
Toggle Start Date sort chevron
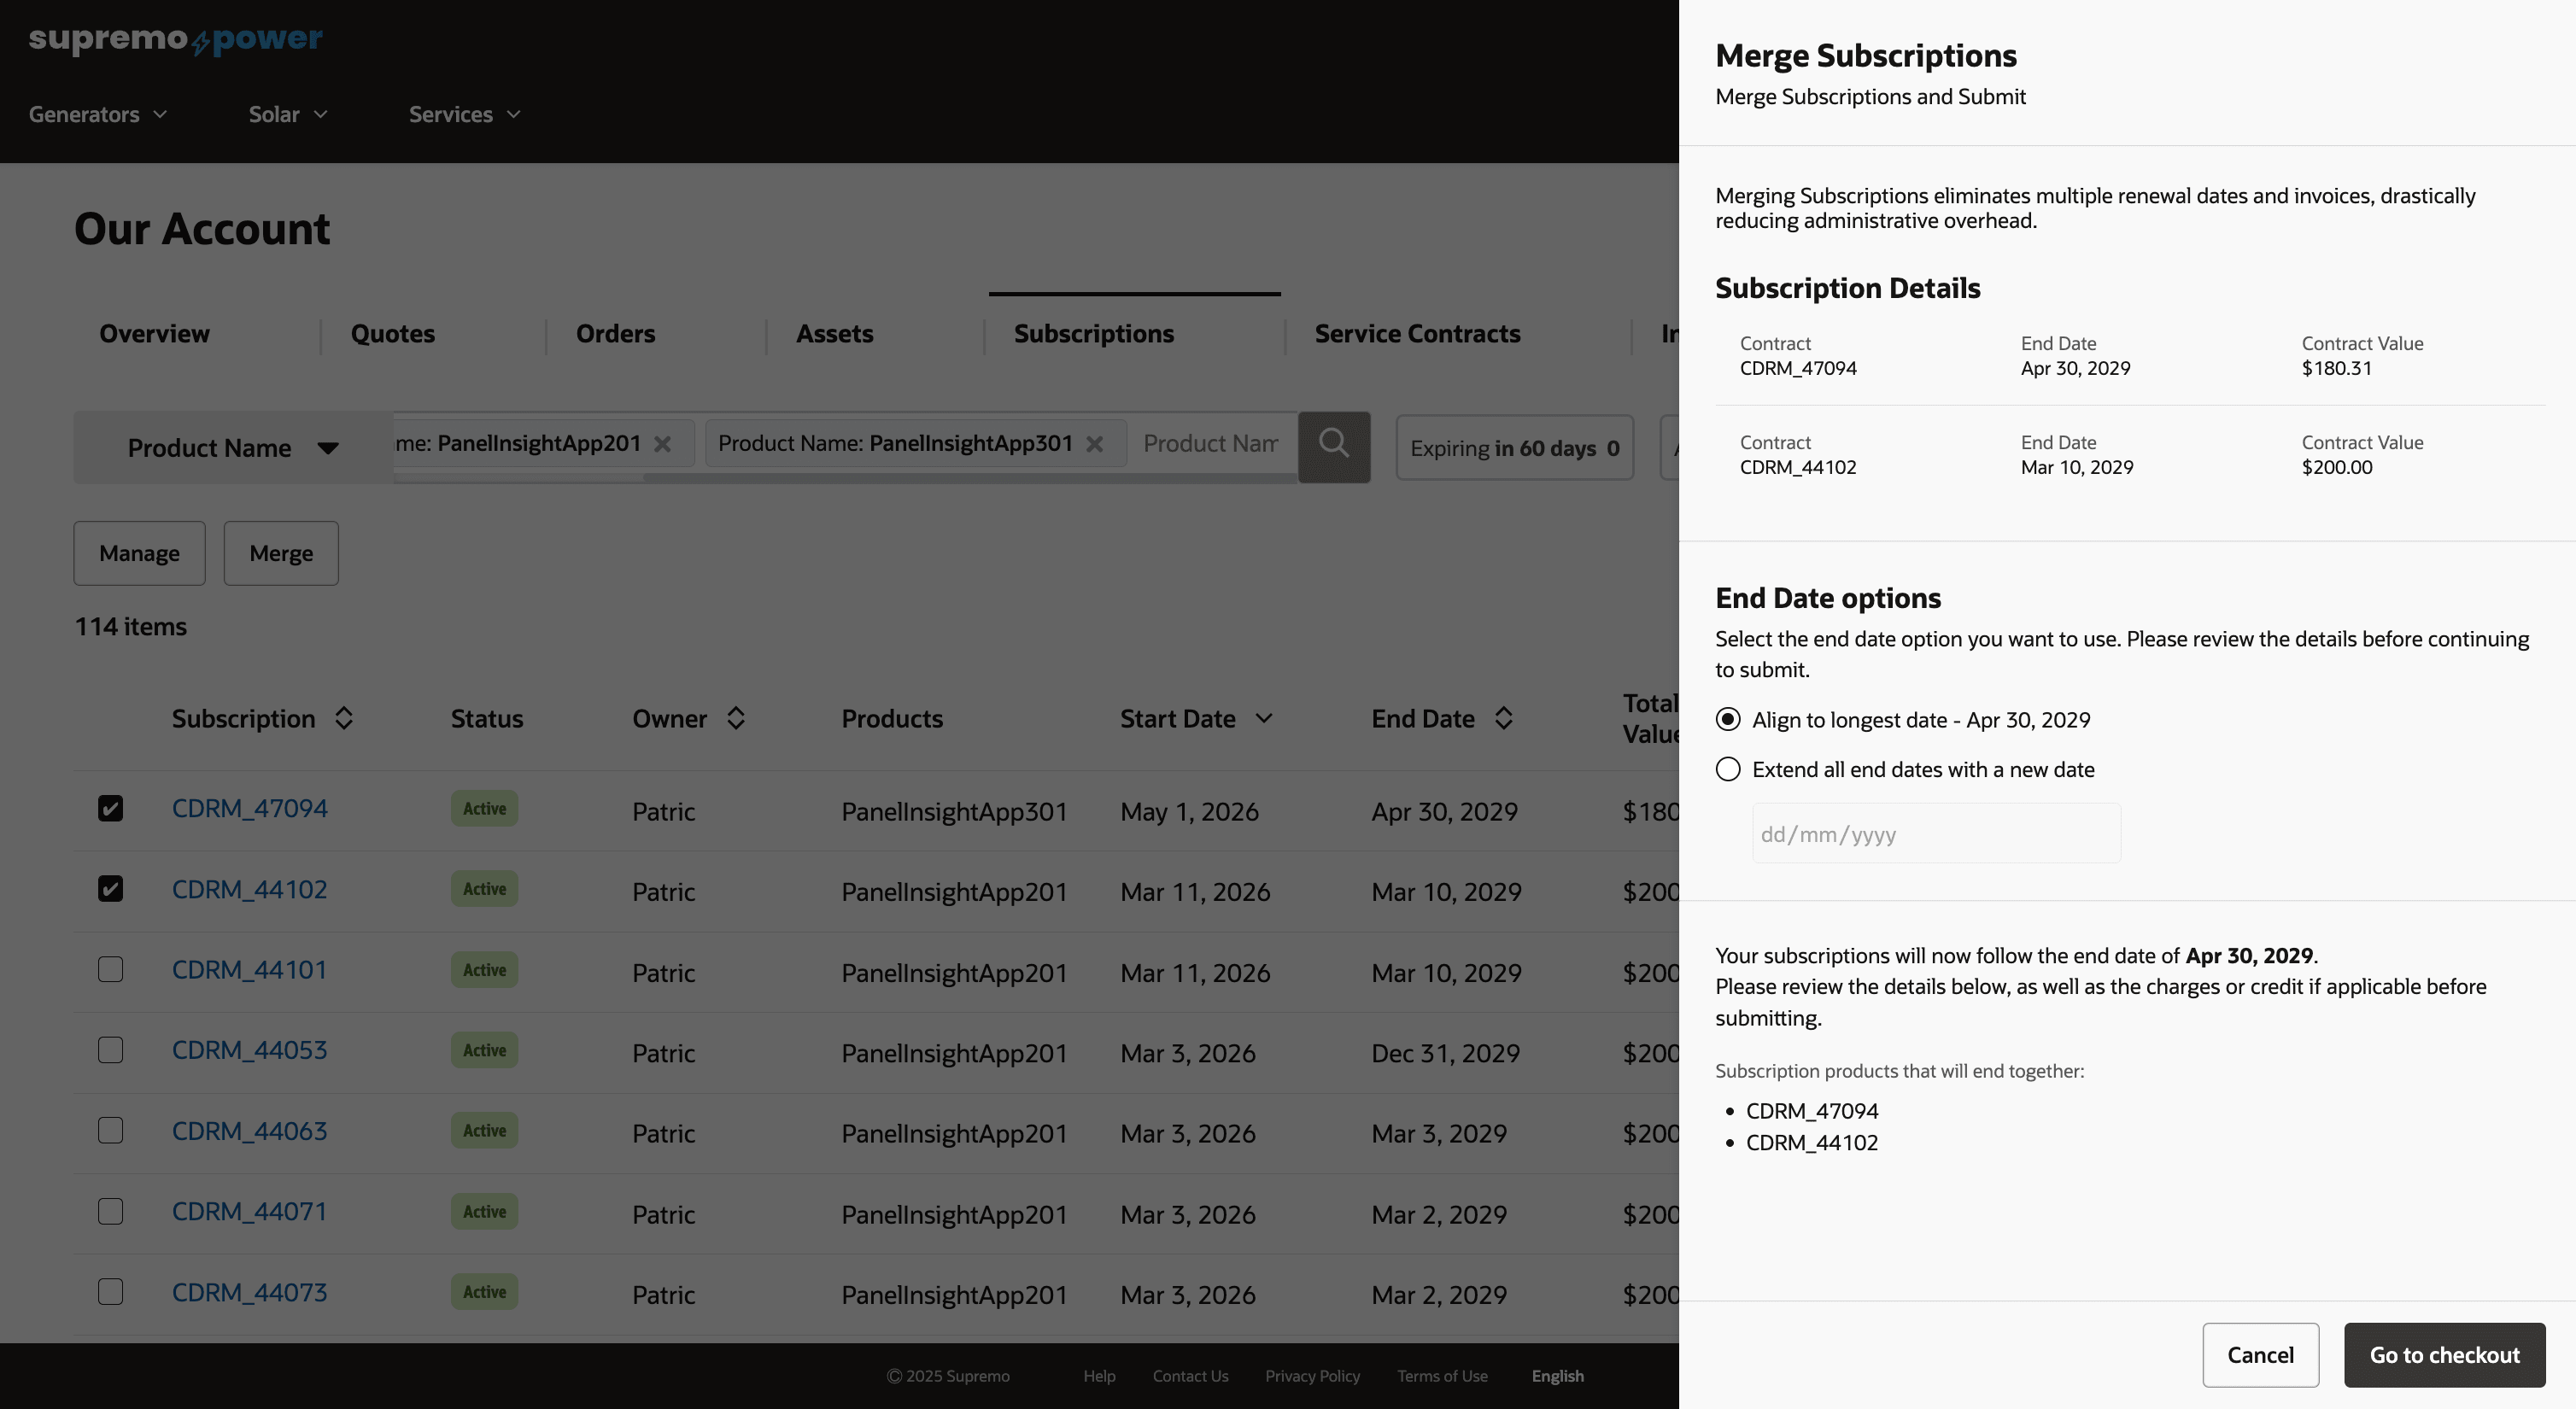pyautogui.click(x=1264, y=718)
